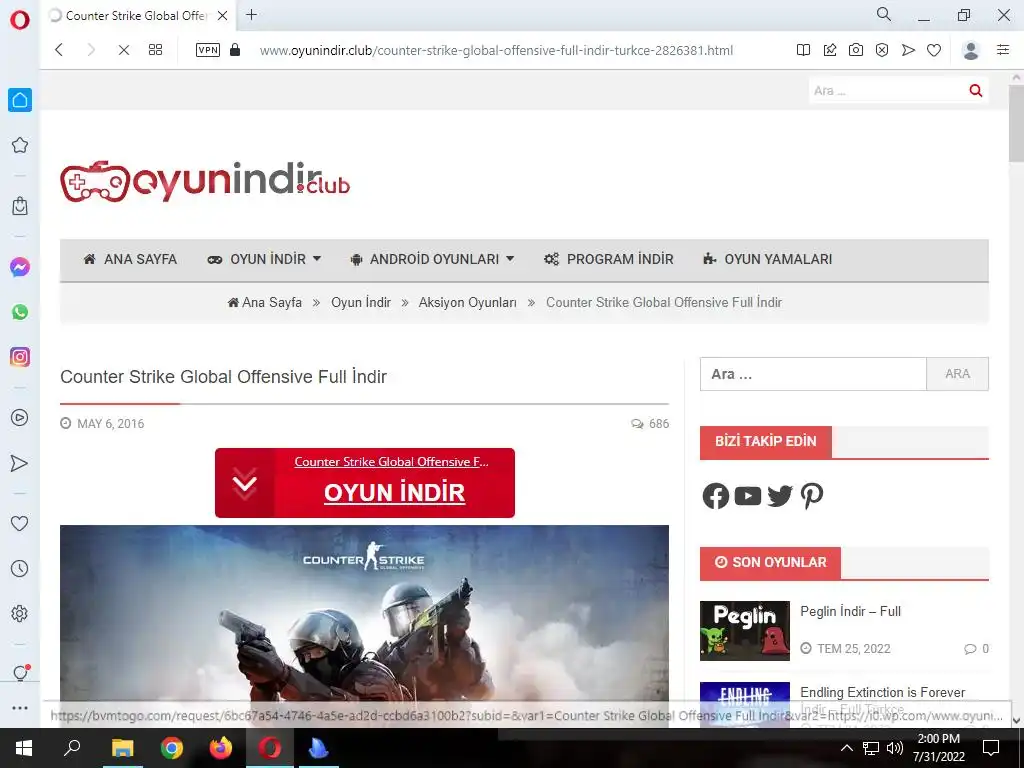
Task: Open the Facebook follow icon
Action: [716, 496]
